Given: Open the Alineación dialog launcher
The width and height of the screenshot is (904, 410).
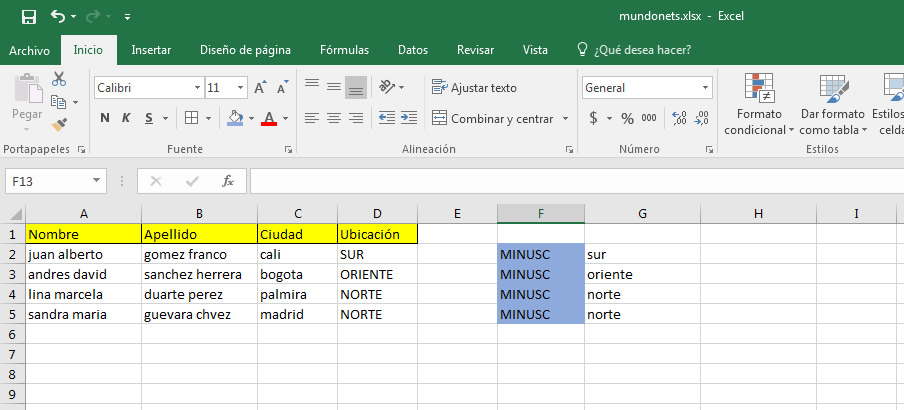Looking at the screenshot, I should 570,150.
